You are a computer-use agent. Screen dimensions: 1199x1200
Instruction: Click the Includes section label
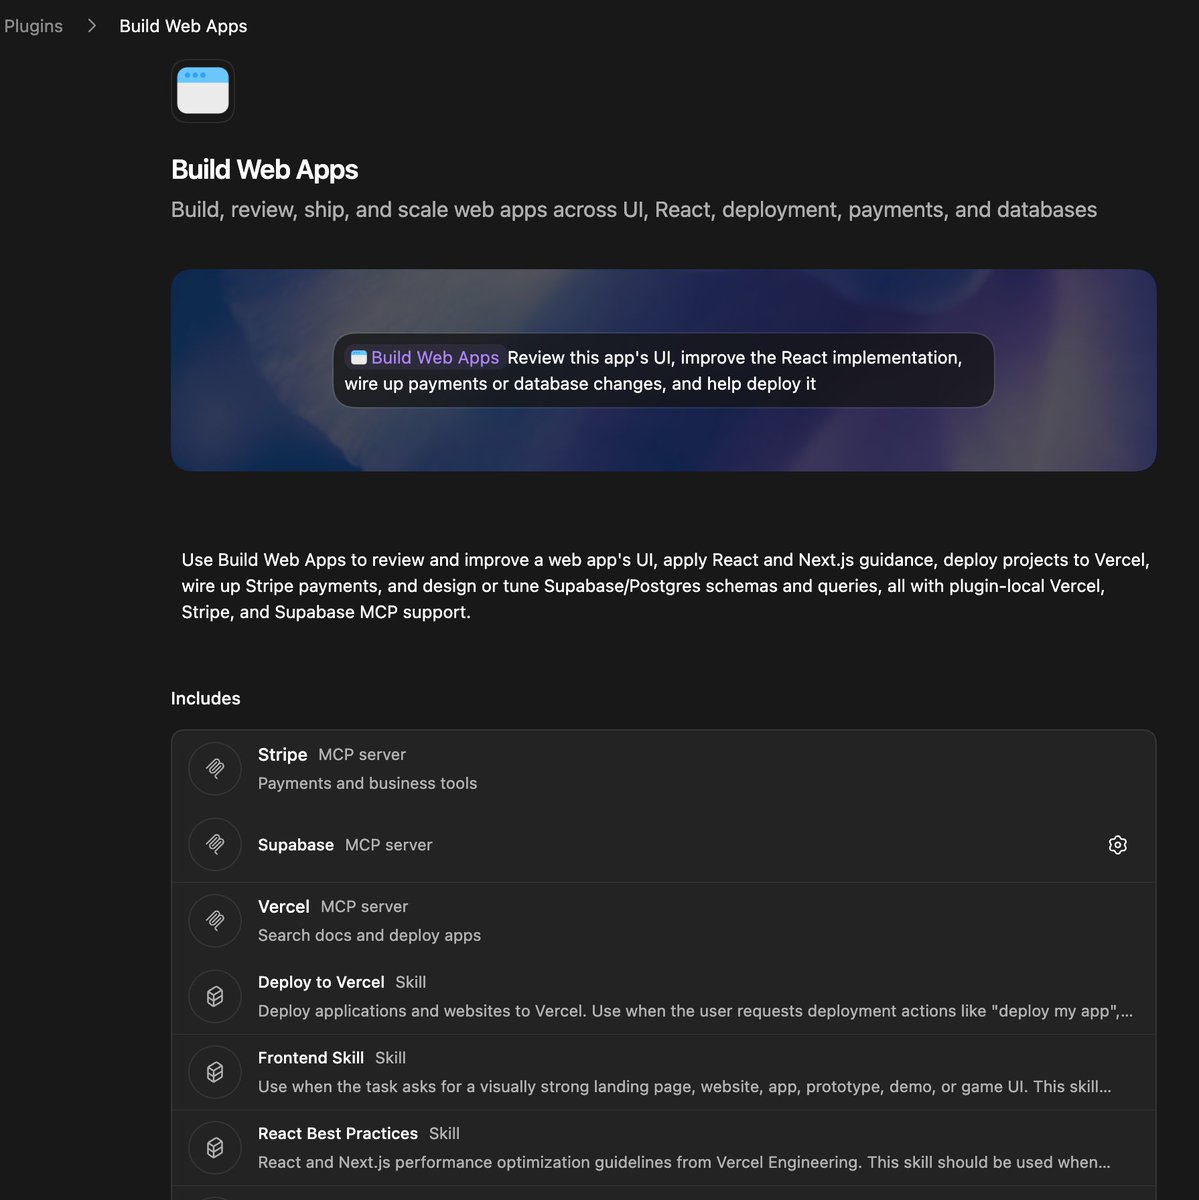(x=206, y=699)
